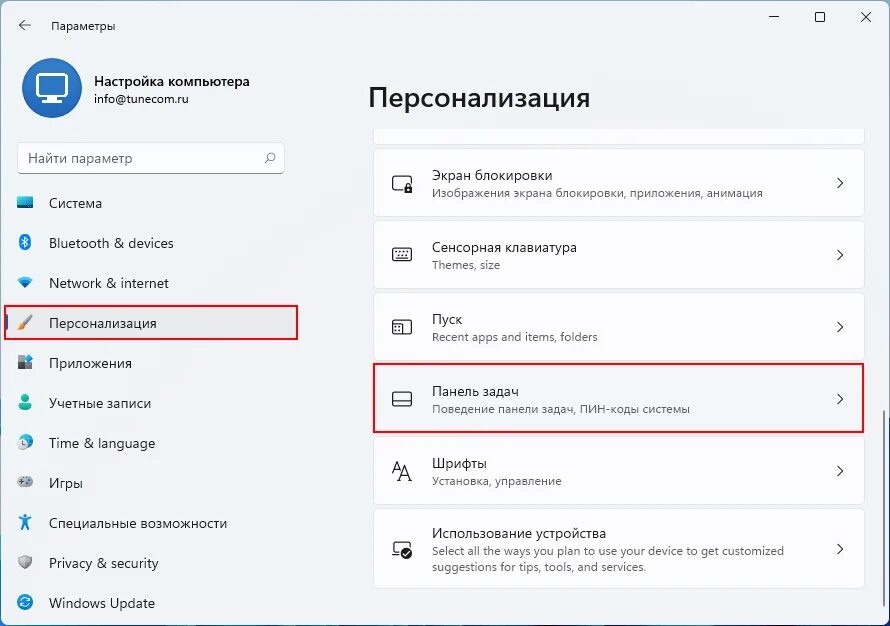The width and height of the screenshot is (890, 626).
Task: Click the Найти параметр search field
Action: pyautogui.click(x=151, y=158)
